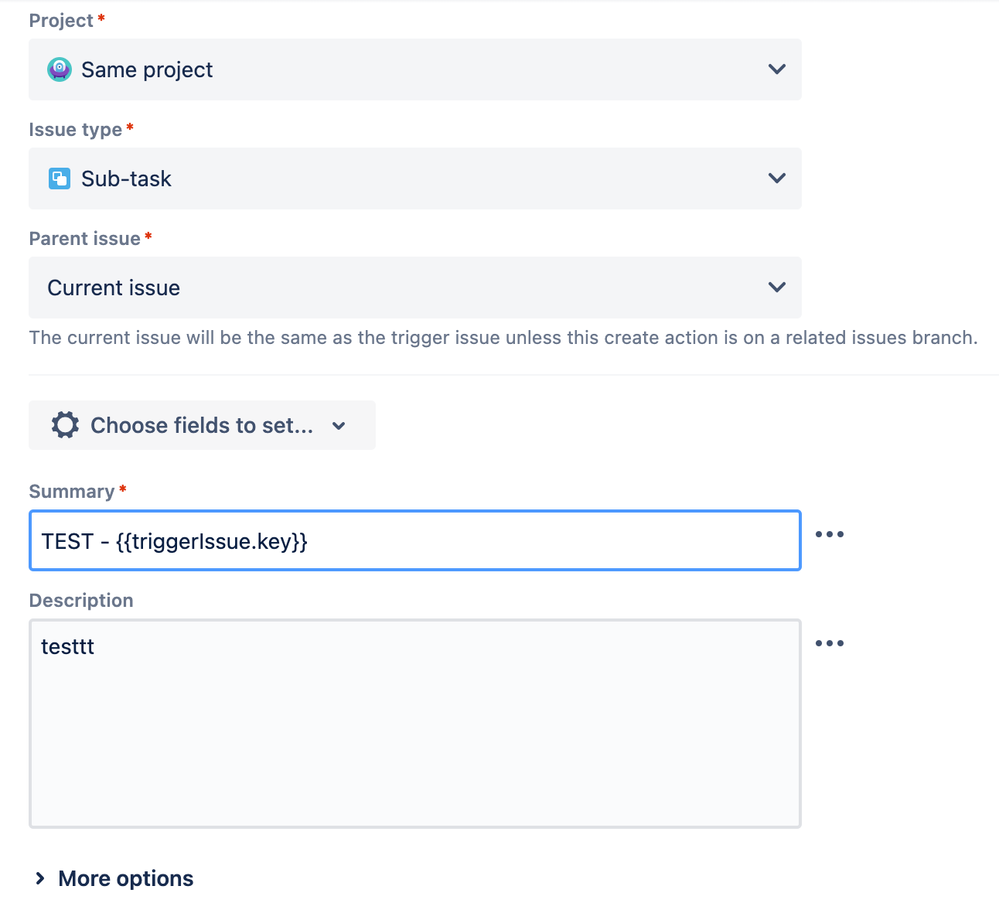
Task: Click the Summary field label
Action: coord(72,492)
